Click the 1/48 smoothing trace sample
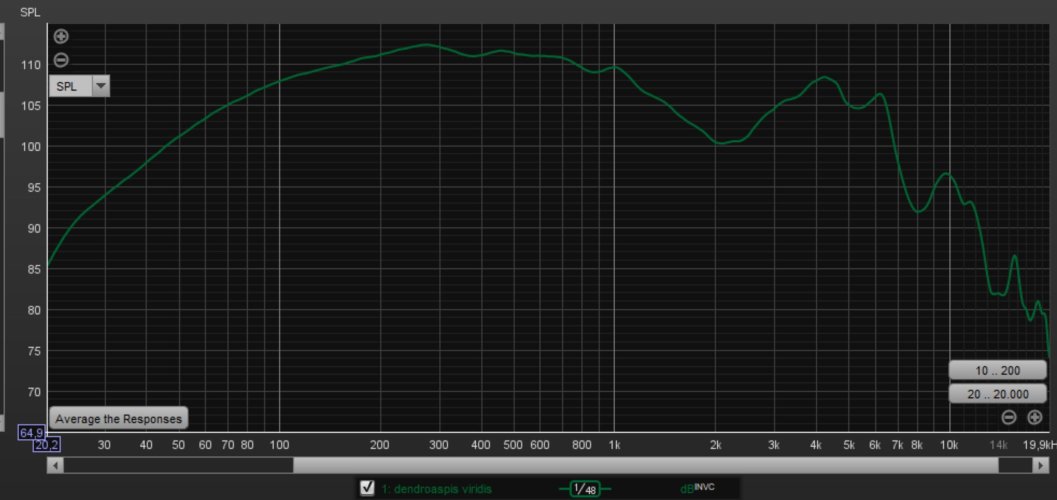 583,488
